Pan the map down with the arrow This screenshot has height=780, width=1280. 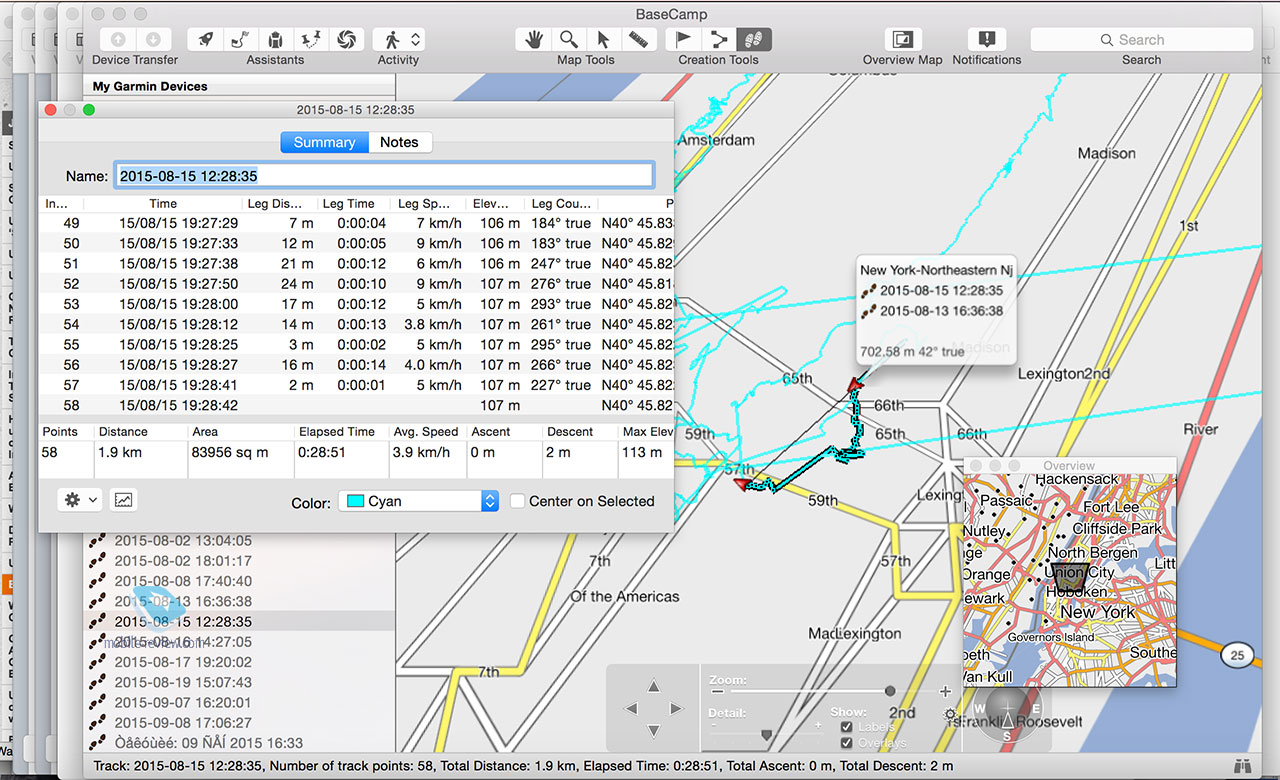click(653, 731)
